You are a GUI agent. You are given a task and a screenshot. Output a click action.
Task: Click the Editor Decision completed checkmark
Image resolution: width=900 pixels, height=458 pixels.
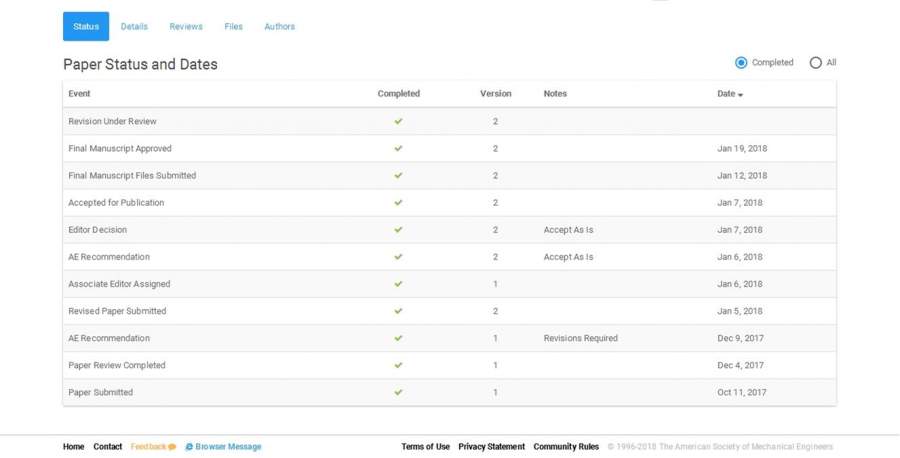(398, 230)
